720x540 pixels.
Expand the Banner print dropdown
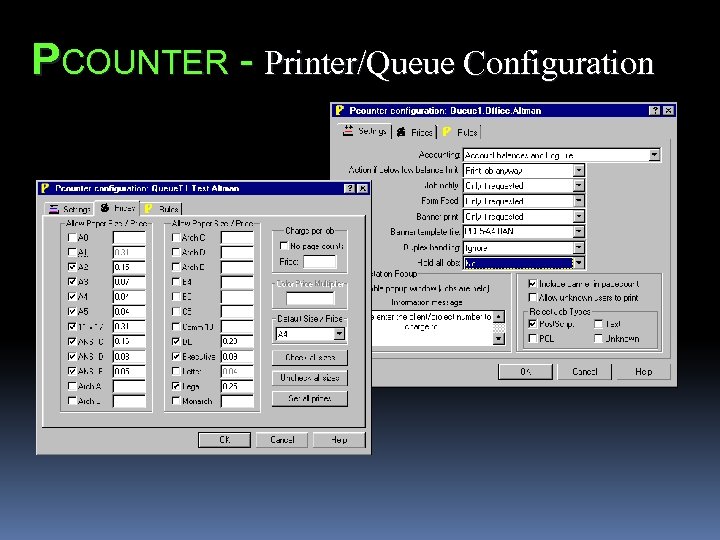(579, 216)
